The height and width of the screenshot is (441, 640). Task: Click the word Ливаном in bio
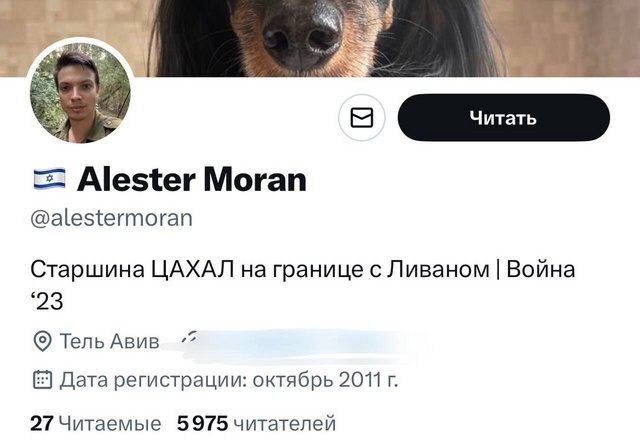(438, 270)
